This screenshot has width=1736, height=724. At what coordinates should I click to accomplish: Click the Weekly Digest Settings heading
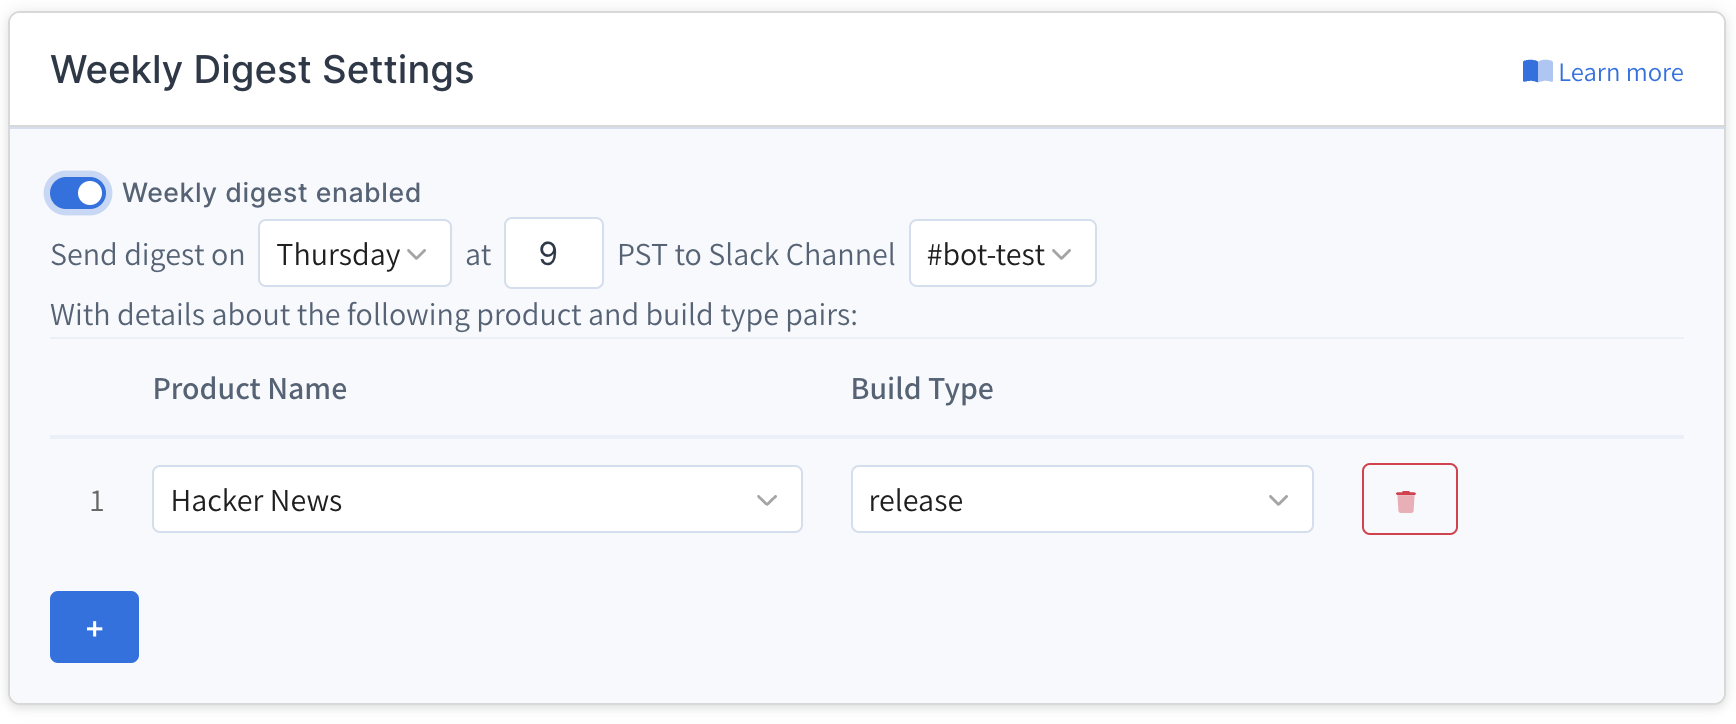[262, 70]
